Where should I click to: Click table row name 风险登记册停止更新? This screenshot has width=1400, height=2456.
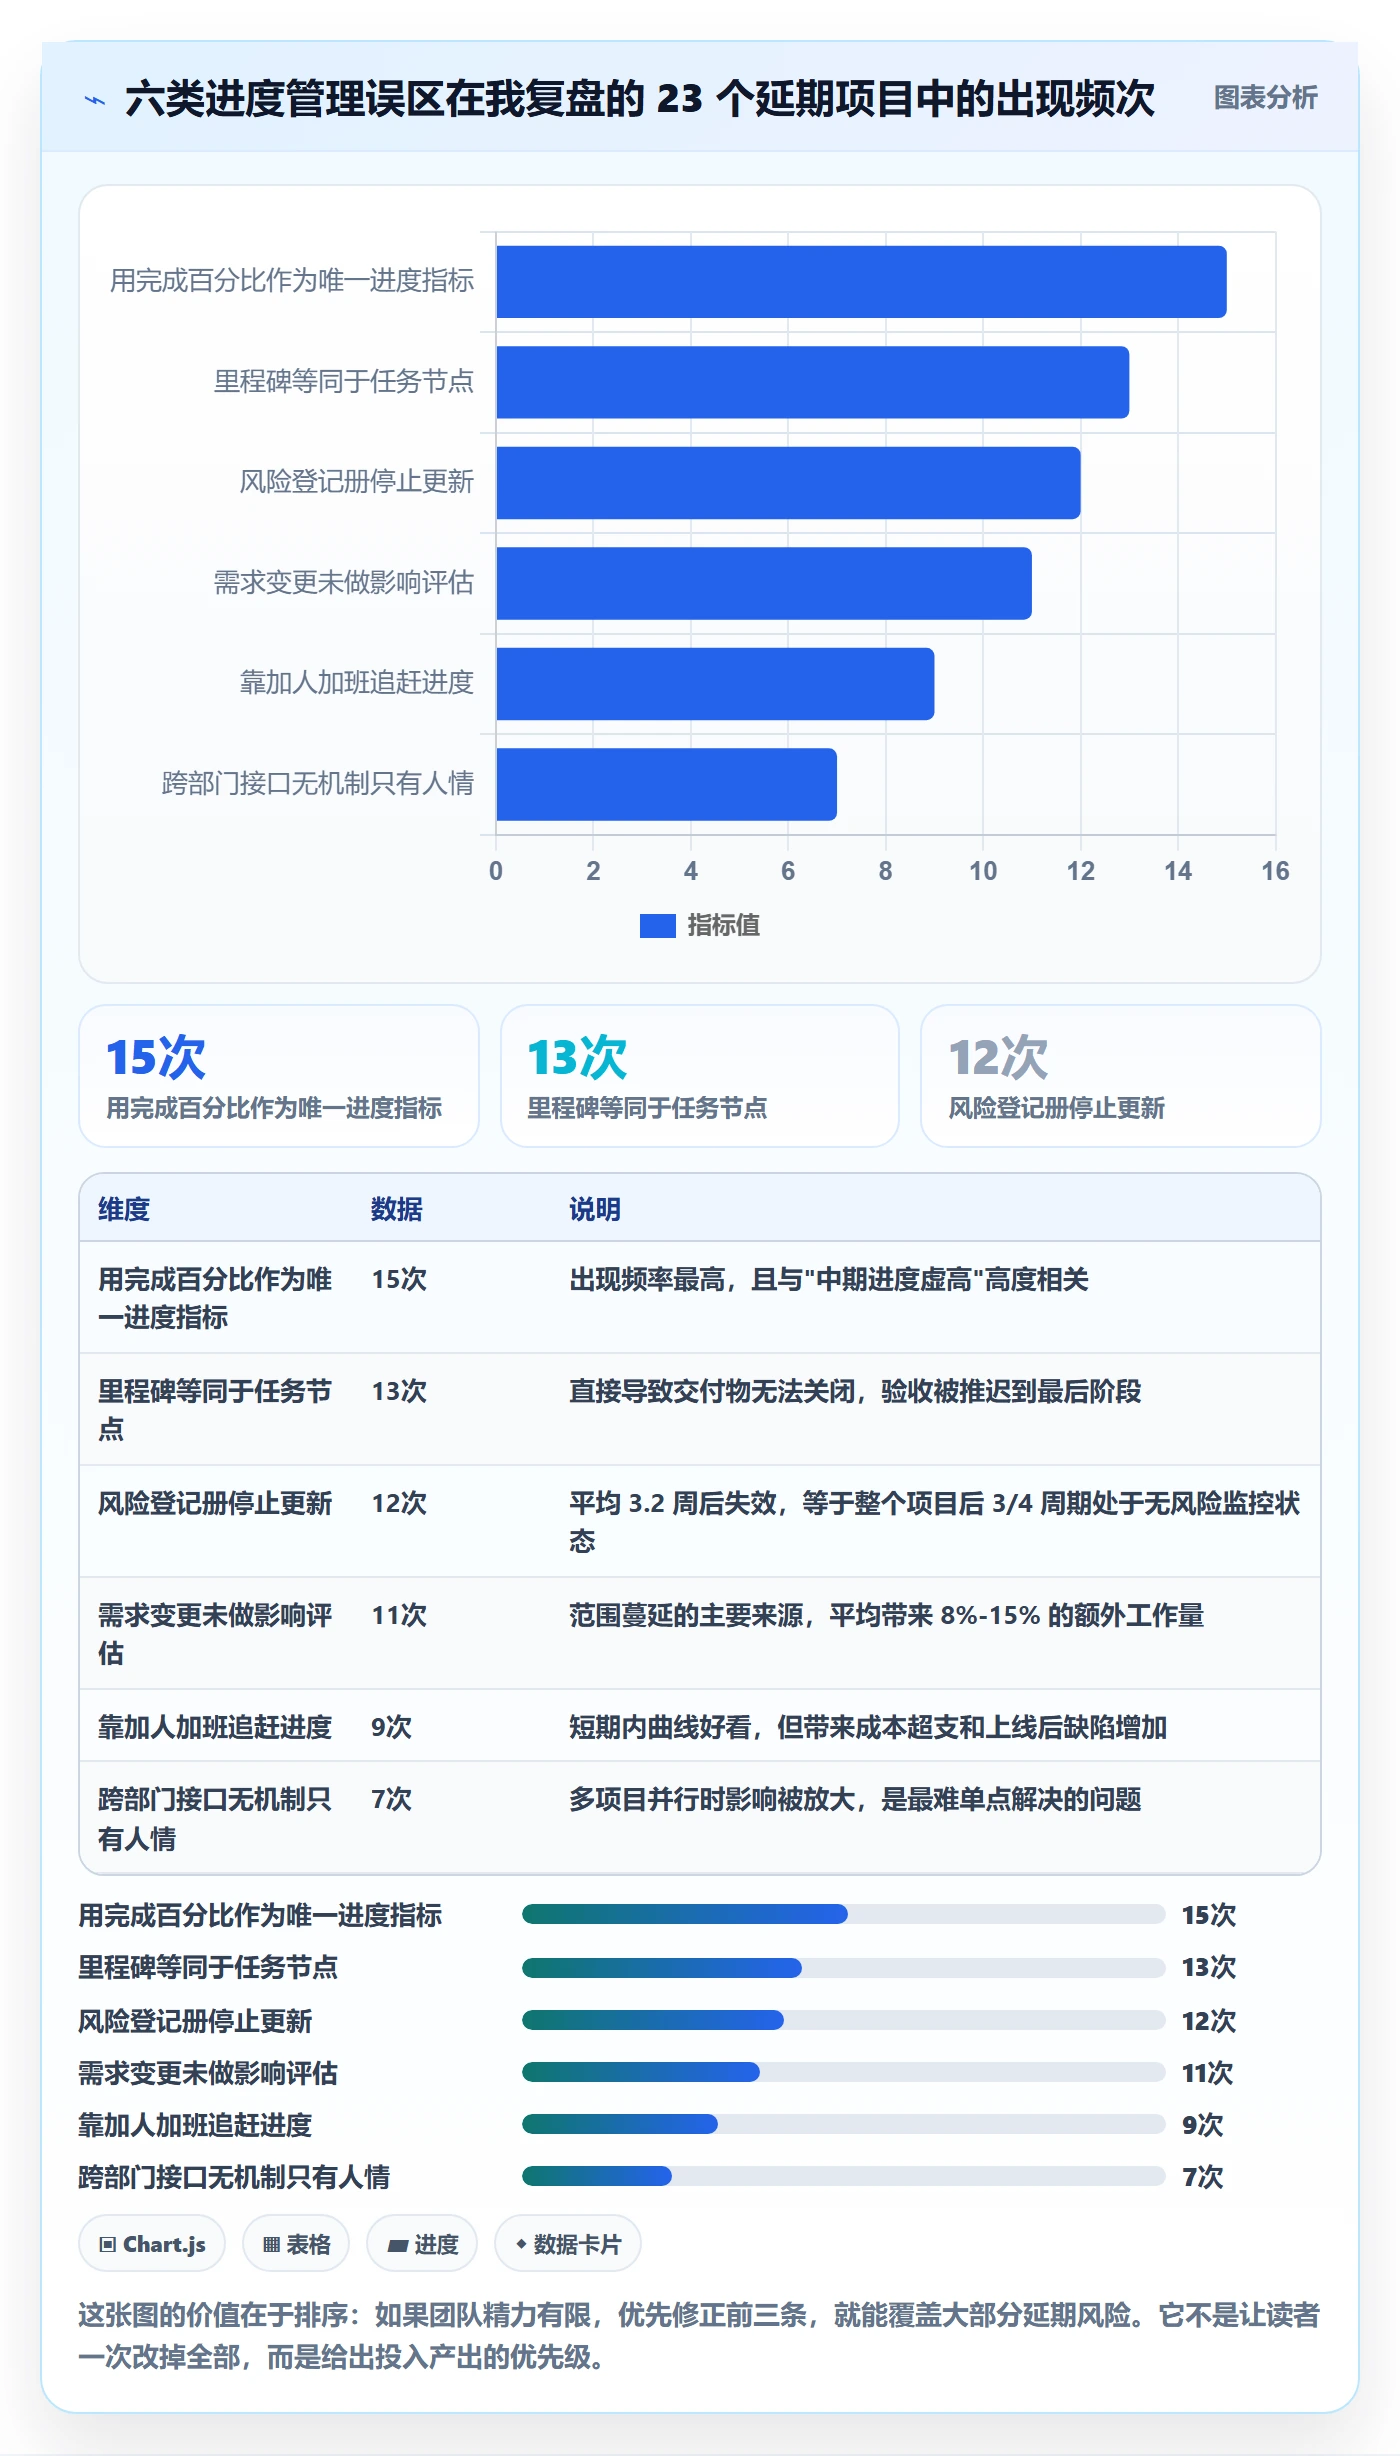click(x=215, y=1503)
